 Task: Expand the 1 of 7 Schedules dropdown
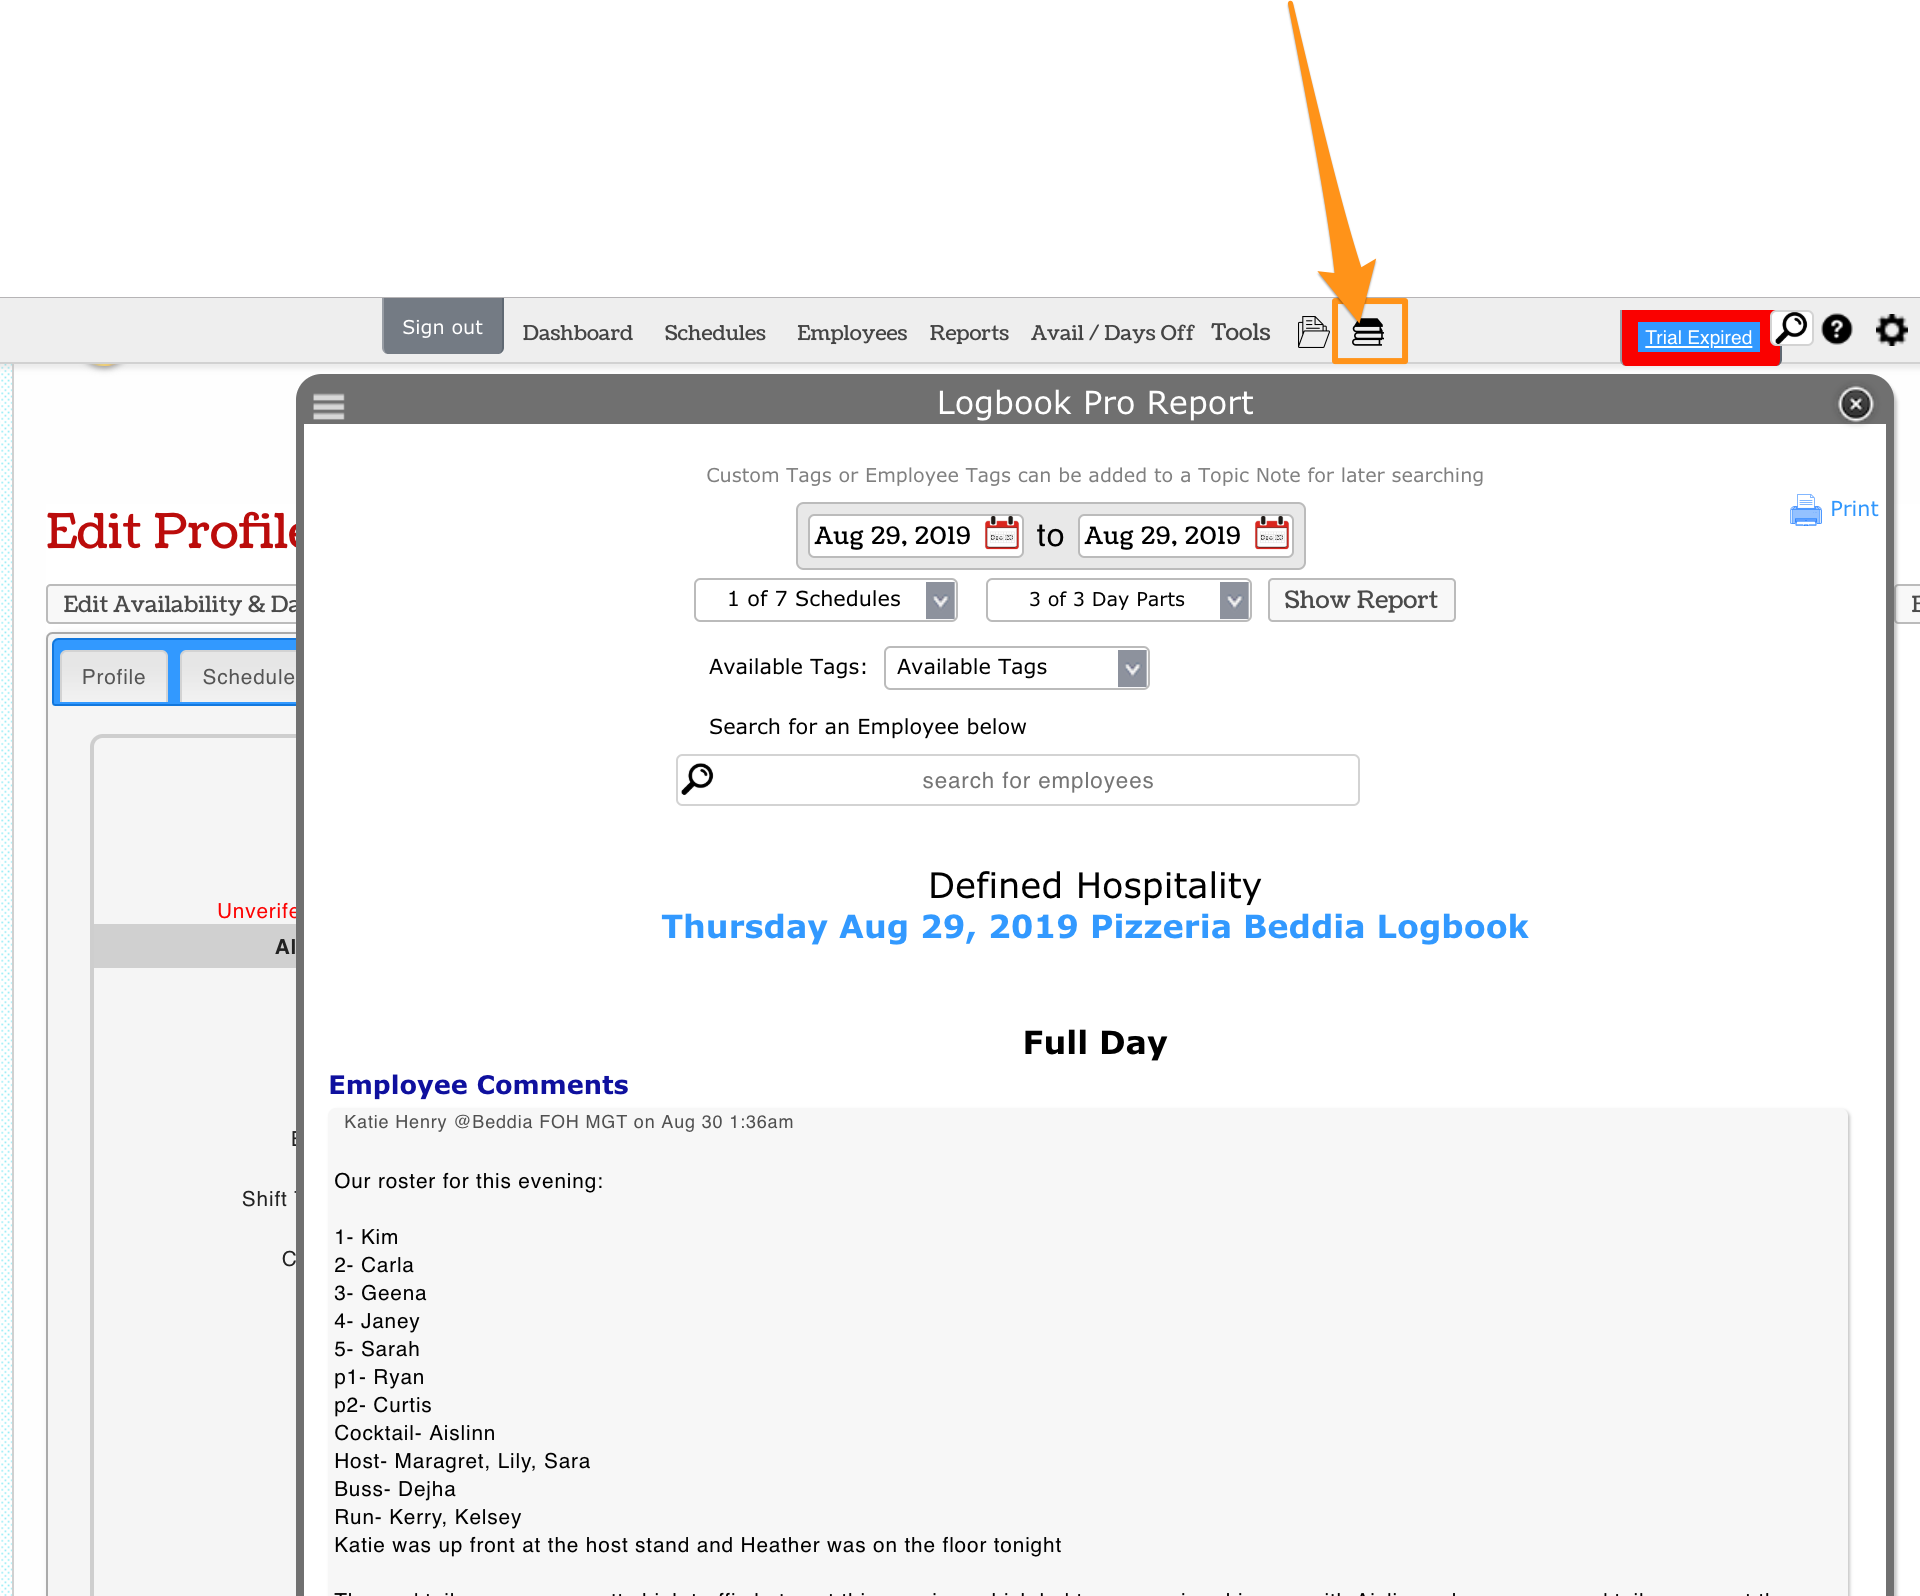(x=825, y=600)
